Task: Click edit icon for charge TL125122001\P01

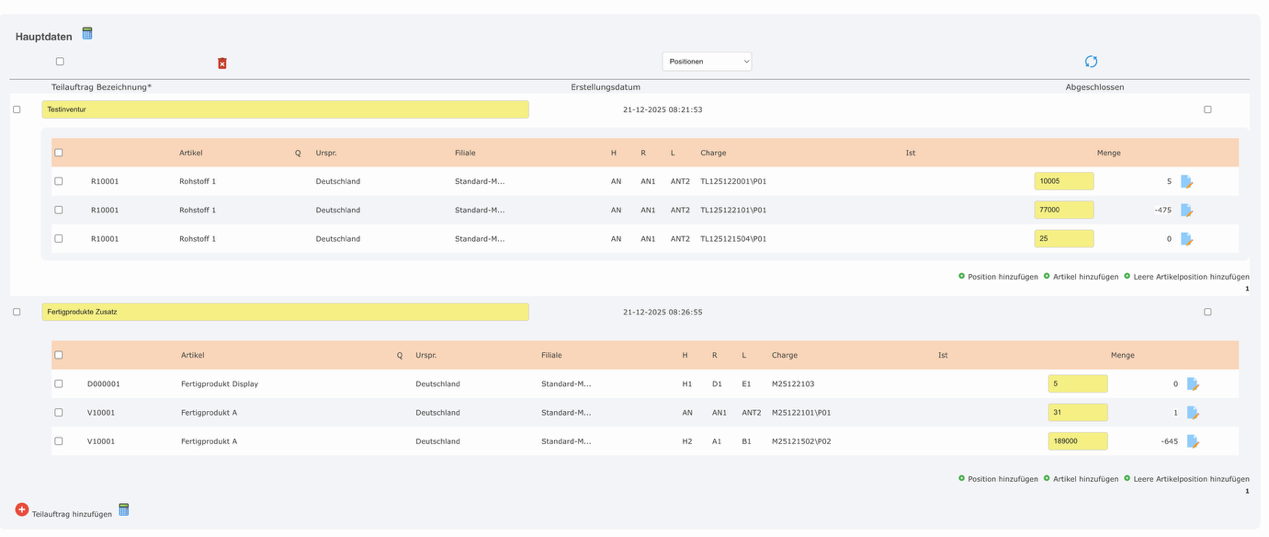Action: 1187,182
